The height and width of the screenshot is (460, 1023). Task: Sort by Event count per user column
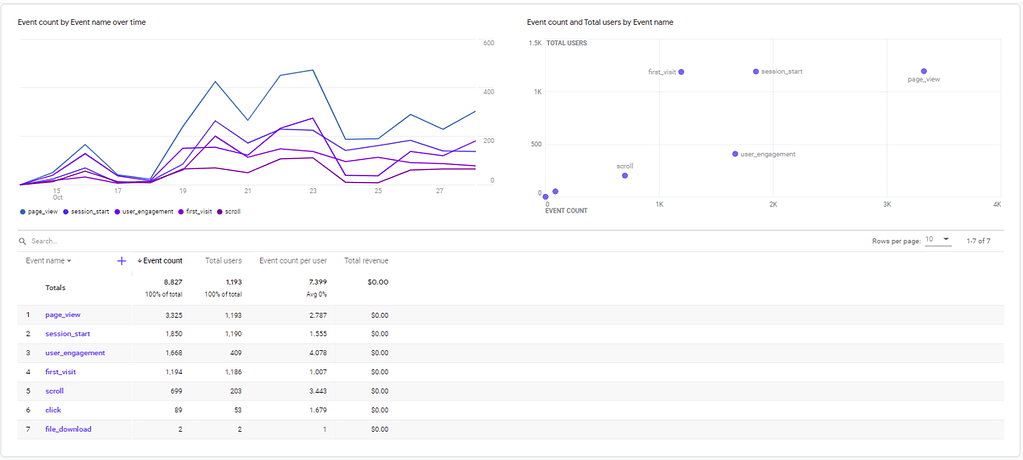point(293,260)
